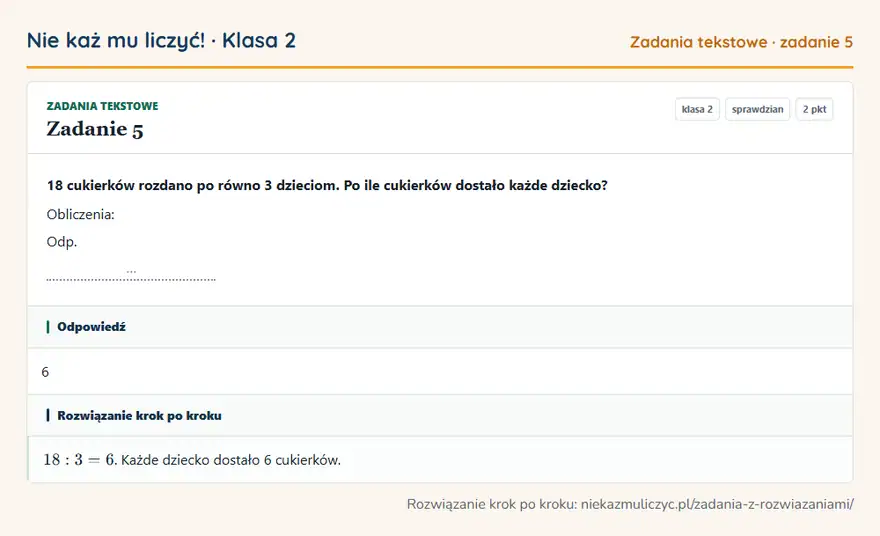Click the 'Zadania tekstowe · zadanie 5' header label
880x536 pixels.
[741, 42]
